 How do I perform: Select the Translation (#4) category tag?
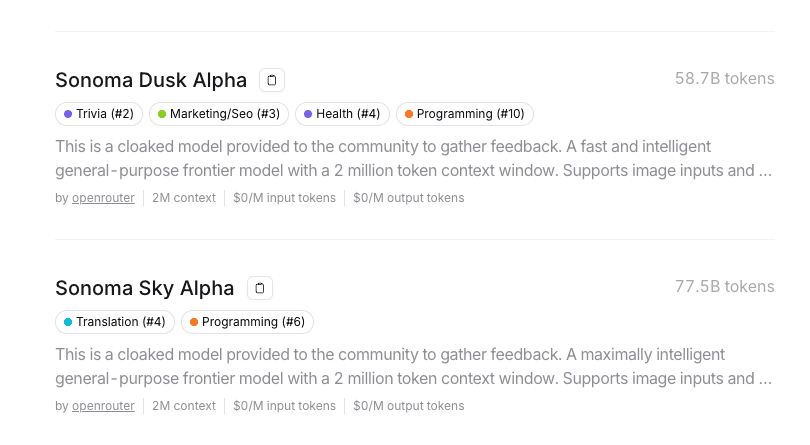coord(115,322)
